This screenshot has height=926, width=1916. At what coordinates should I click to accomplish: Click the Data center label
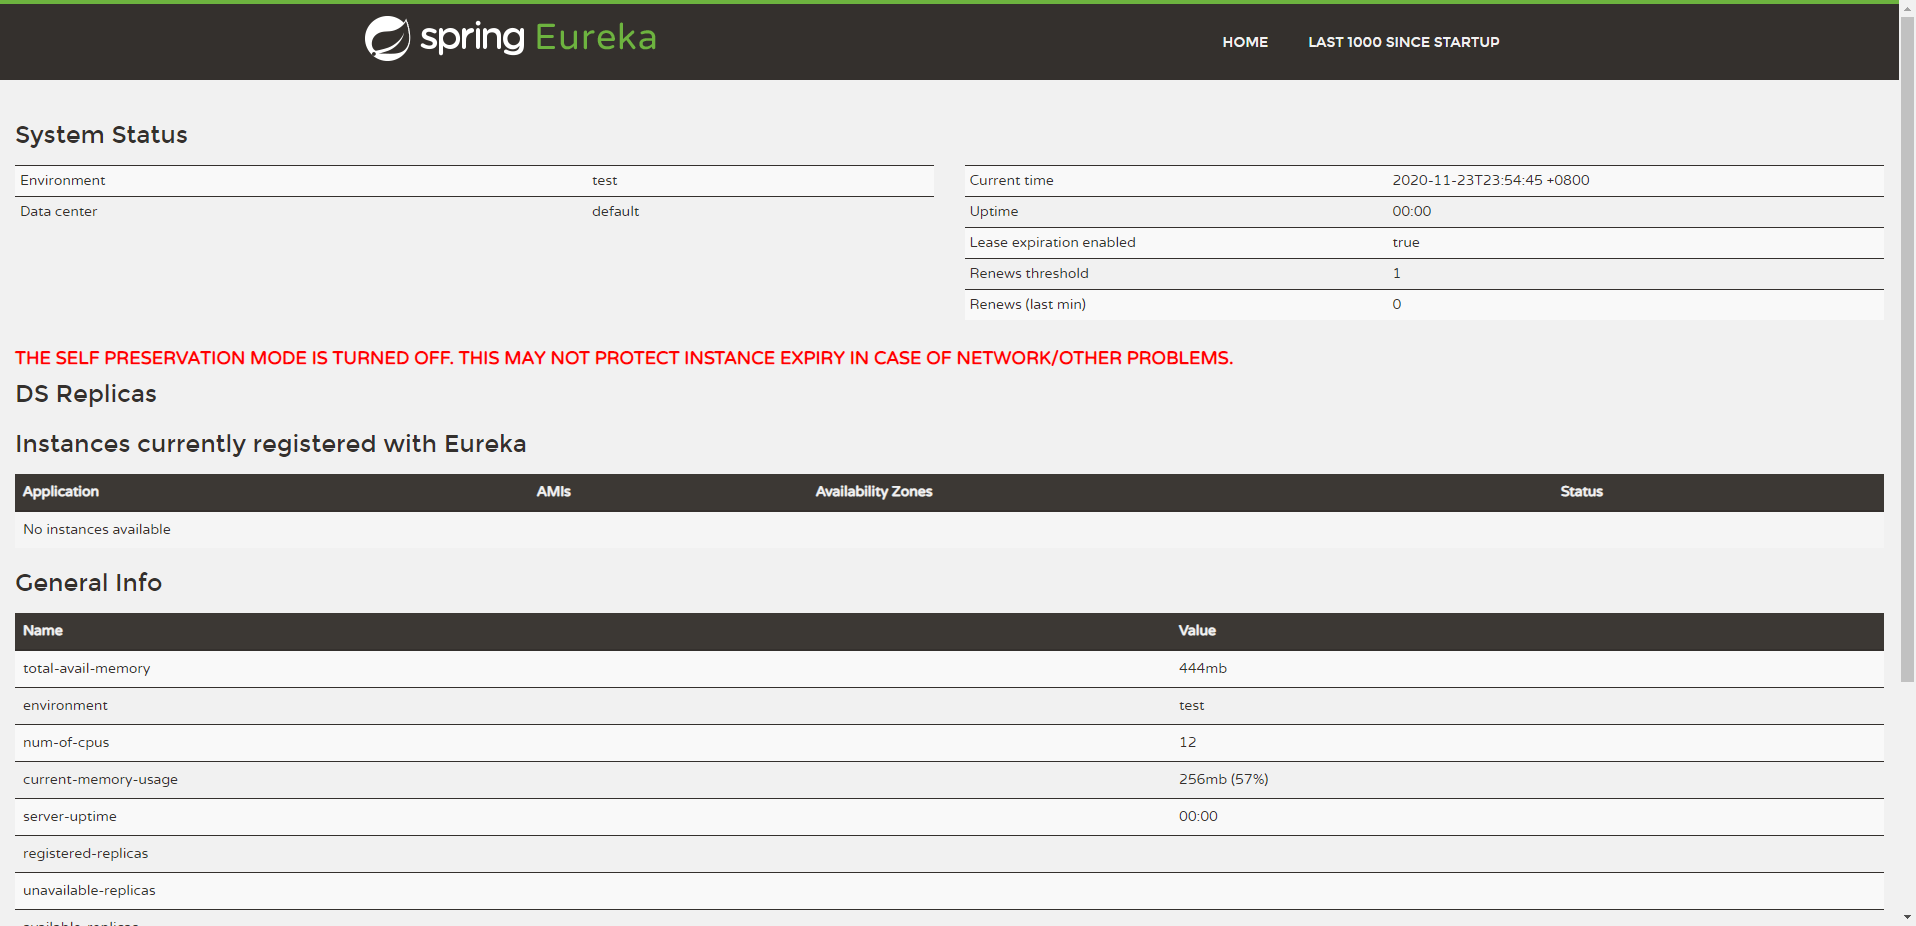coord(59,211)
